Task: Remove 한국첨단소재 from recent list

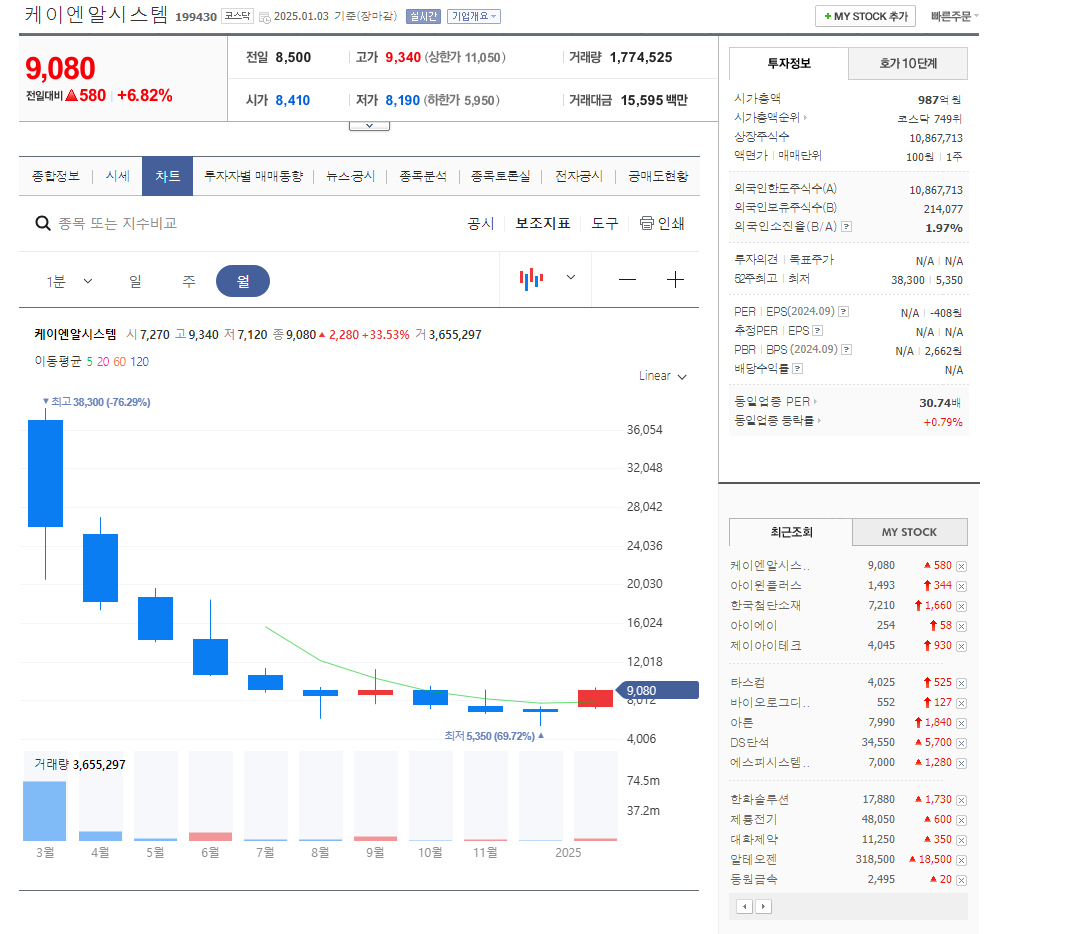Action: [x=961, y=607]
